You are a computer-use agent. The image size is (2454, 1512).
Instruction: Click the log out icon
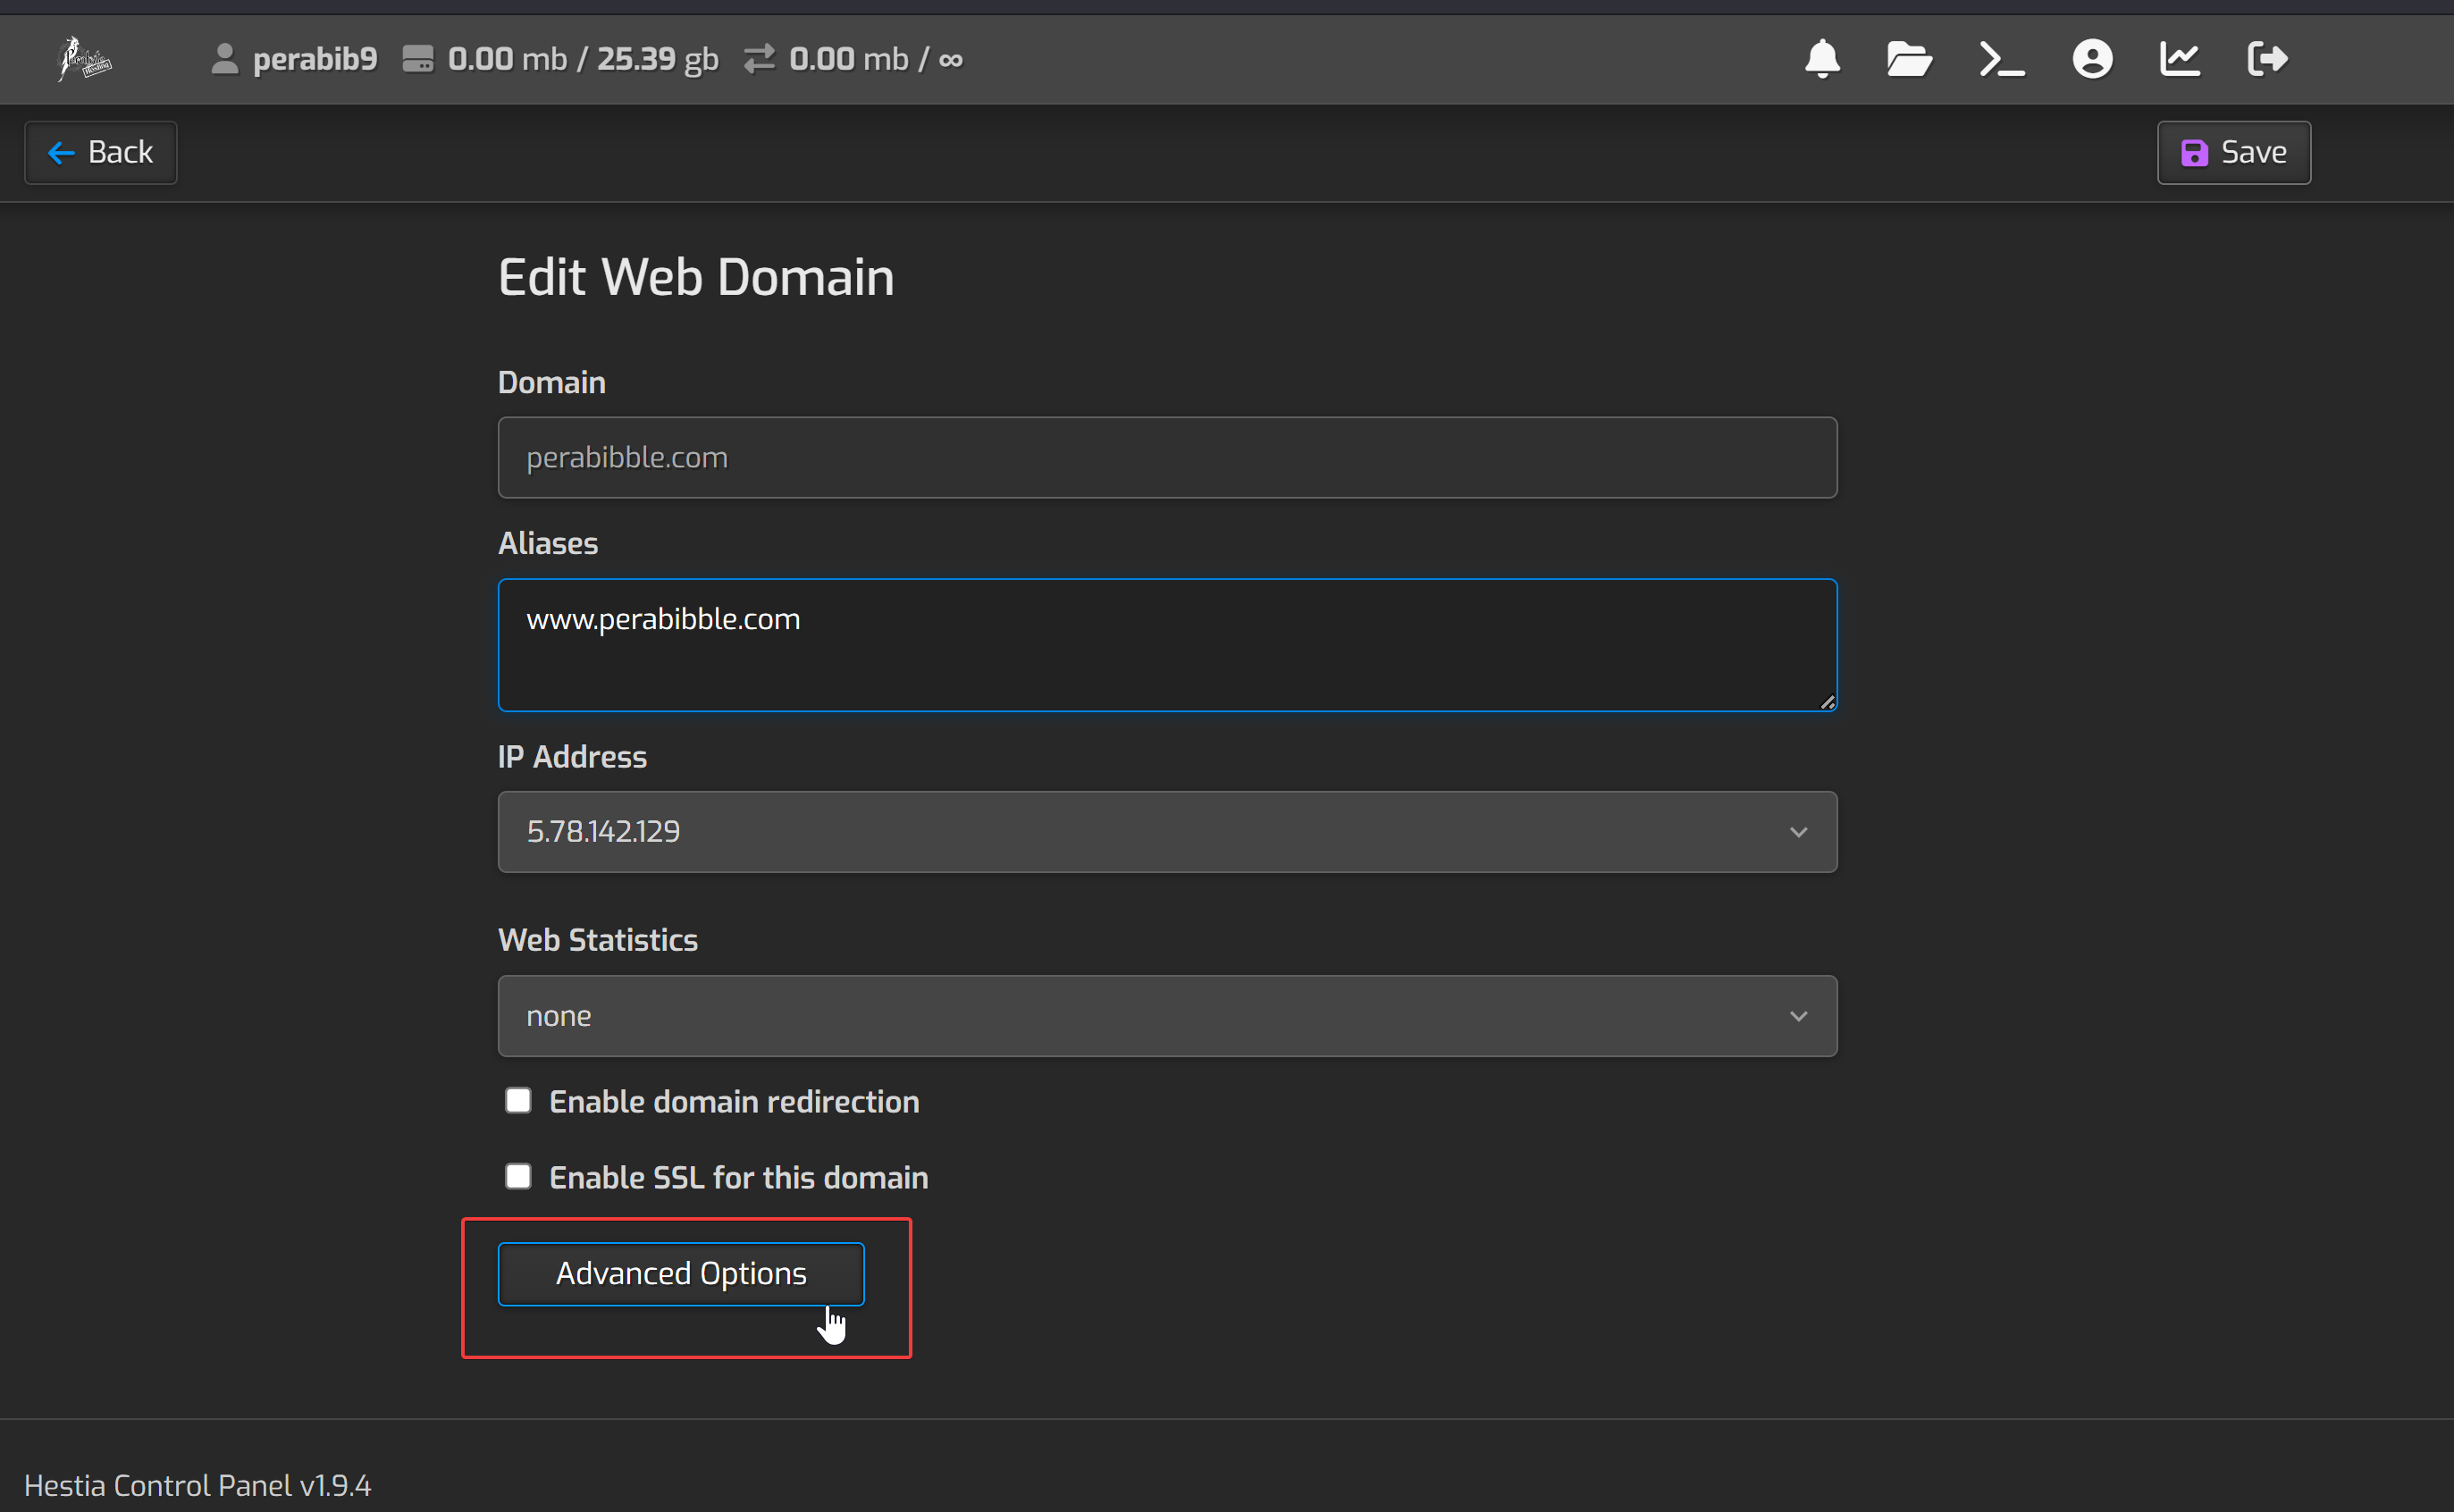pos(2266,59)
